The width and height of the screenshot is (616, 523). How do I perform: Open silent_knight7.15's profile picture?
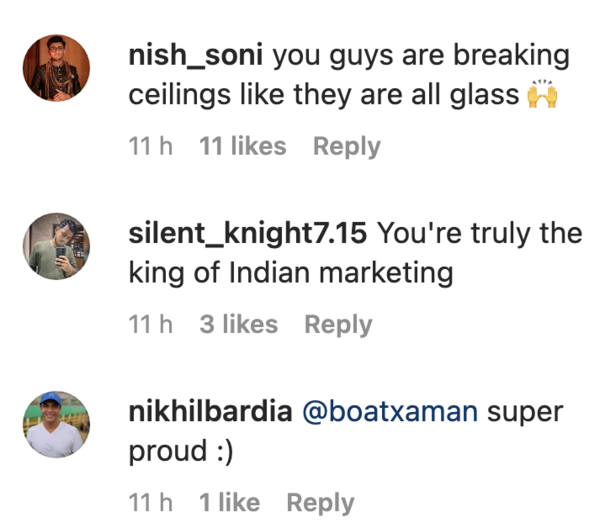pyautogui.click(x=56, y=246)
